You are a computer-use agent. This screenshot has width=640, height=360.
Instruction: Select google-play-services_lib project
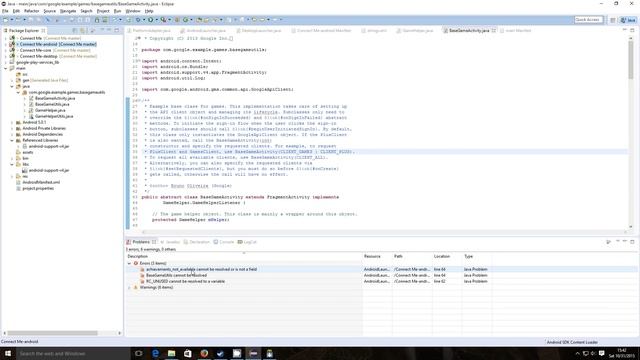pyautogui.click(x=38, y=62)
